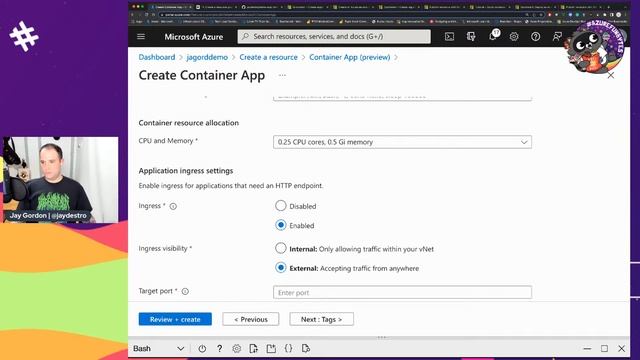
Task: Choose External ingress visibility
Action: [x=280, y=268]
